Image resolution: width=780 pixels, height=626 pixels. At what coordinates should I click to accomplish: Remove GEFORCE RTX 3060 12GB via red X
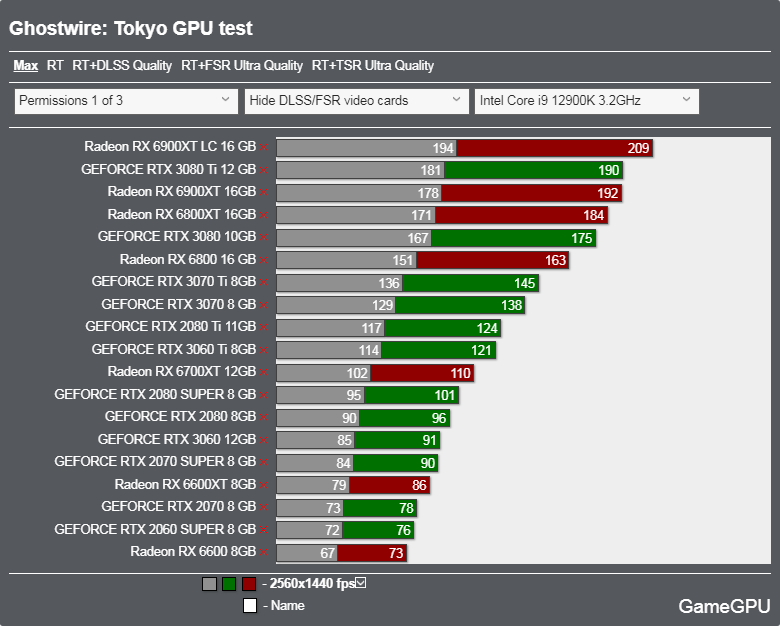[264, 440]
